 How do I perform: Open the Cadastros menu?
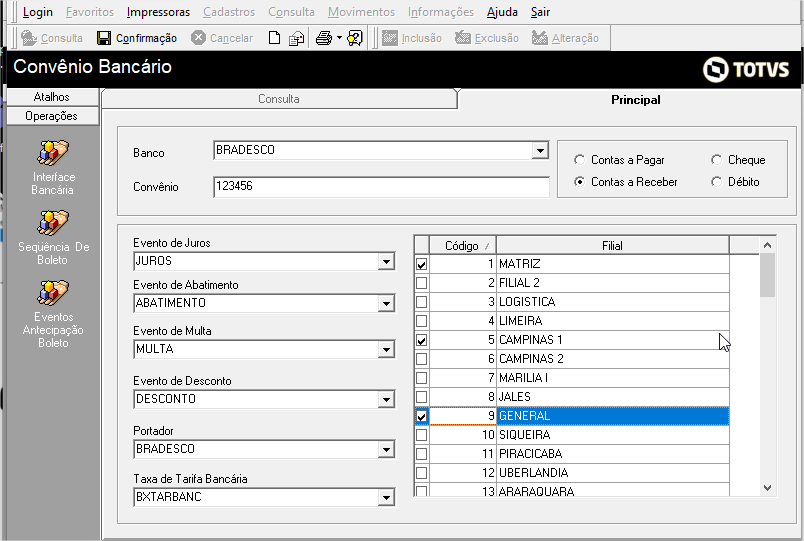coord(229,12)
